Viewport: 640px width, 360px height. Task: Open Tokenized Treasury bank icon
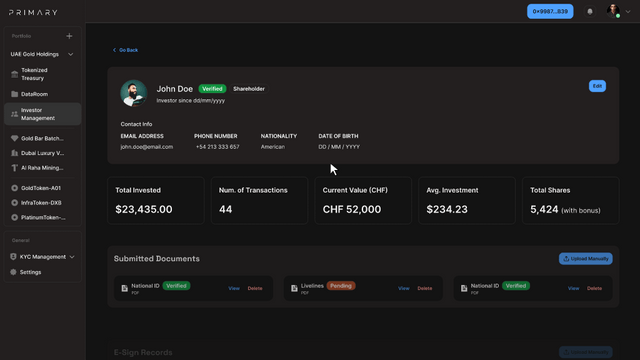pos(15,74)
